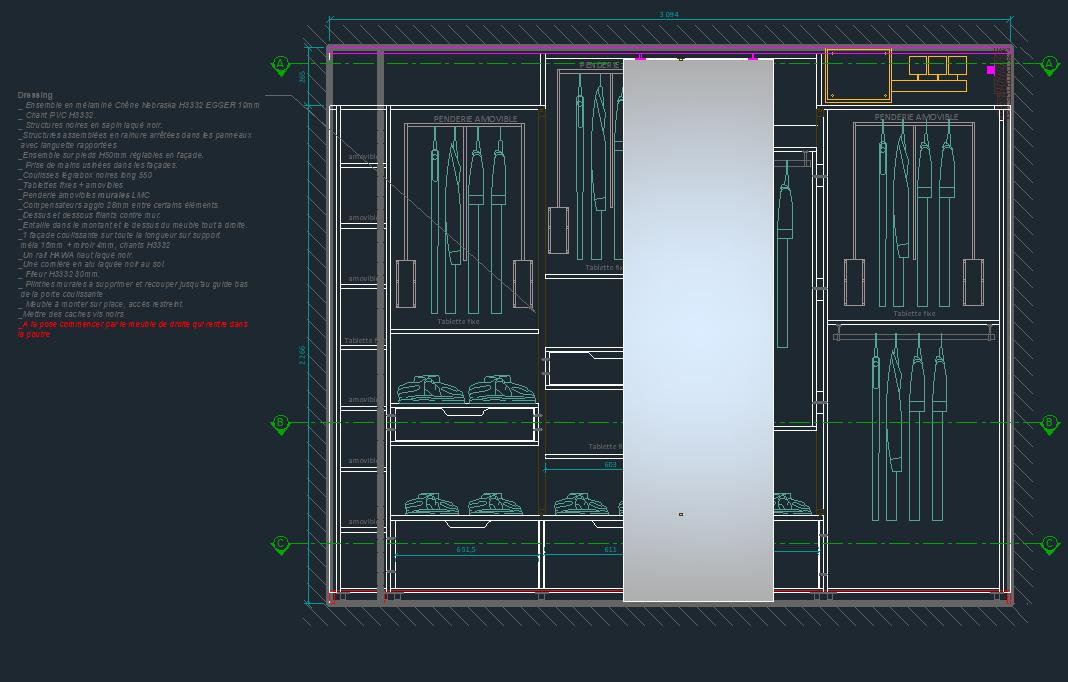Select the right section marker B
The image size is (1068, 682).
(1049, 423)
